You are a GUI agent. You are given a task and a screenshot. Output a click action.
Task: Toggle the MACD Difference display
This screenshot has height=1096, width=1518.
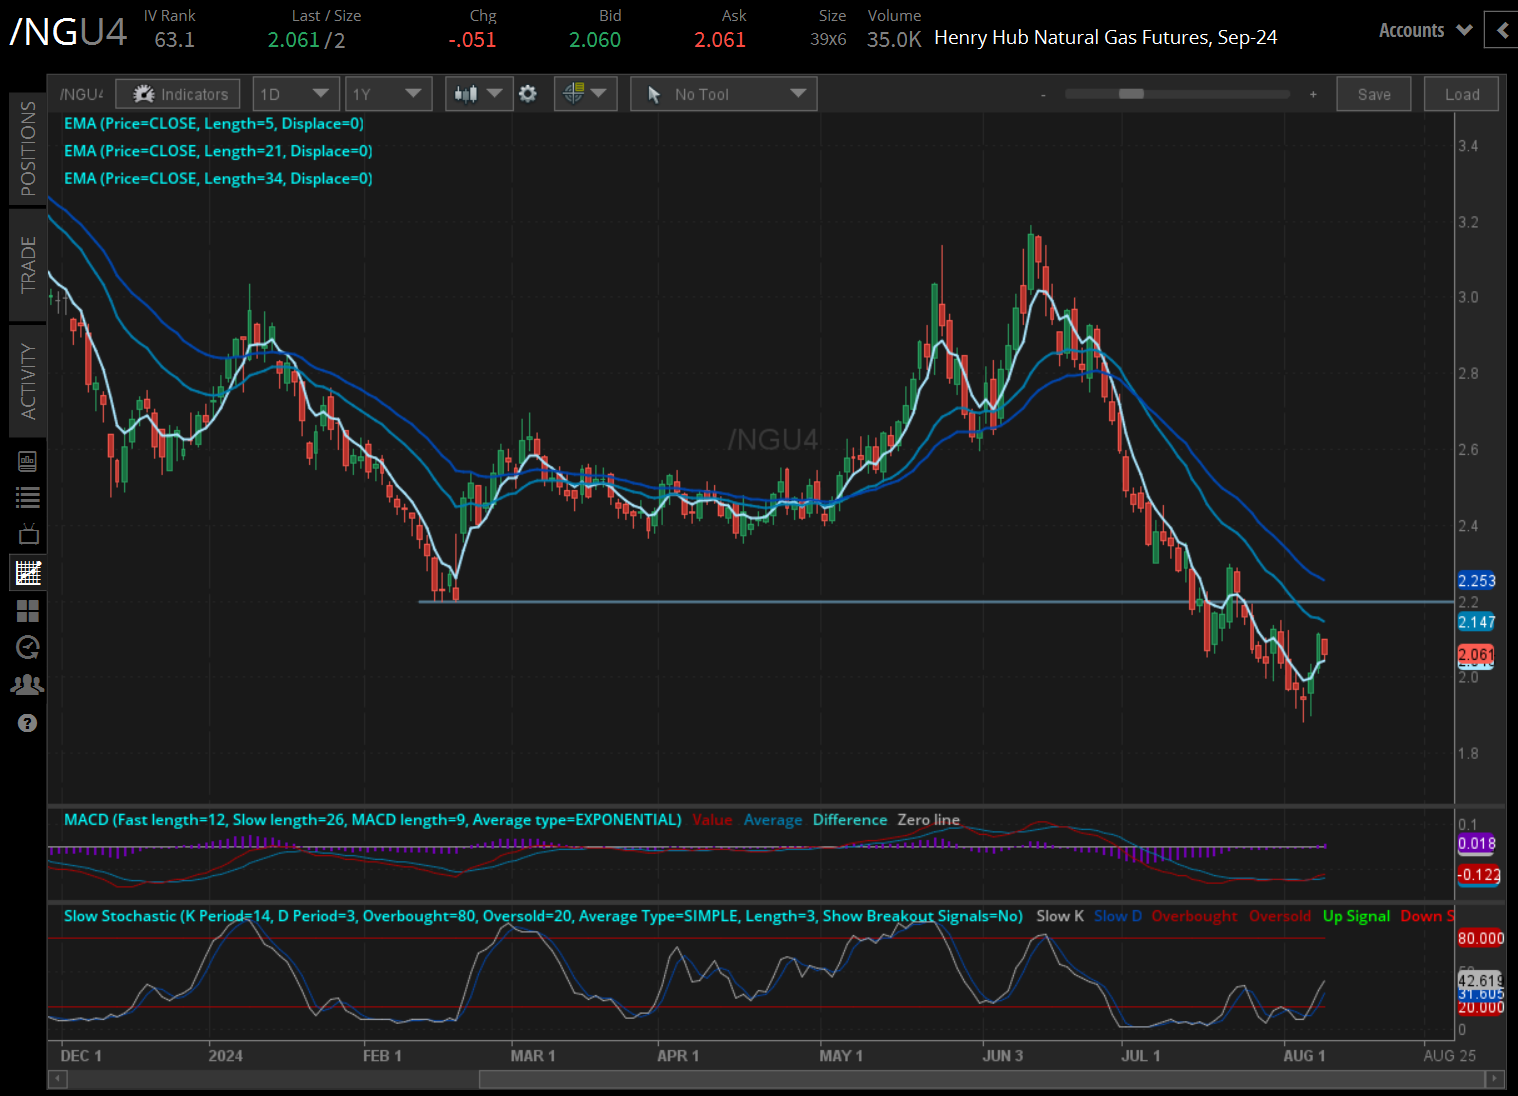[849, 819]
